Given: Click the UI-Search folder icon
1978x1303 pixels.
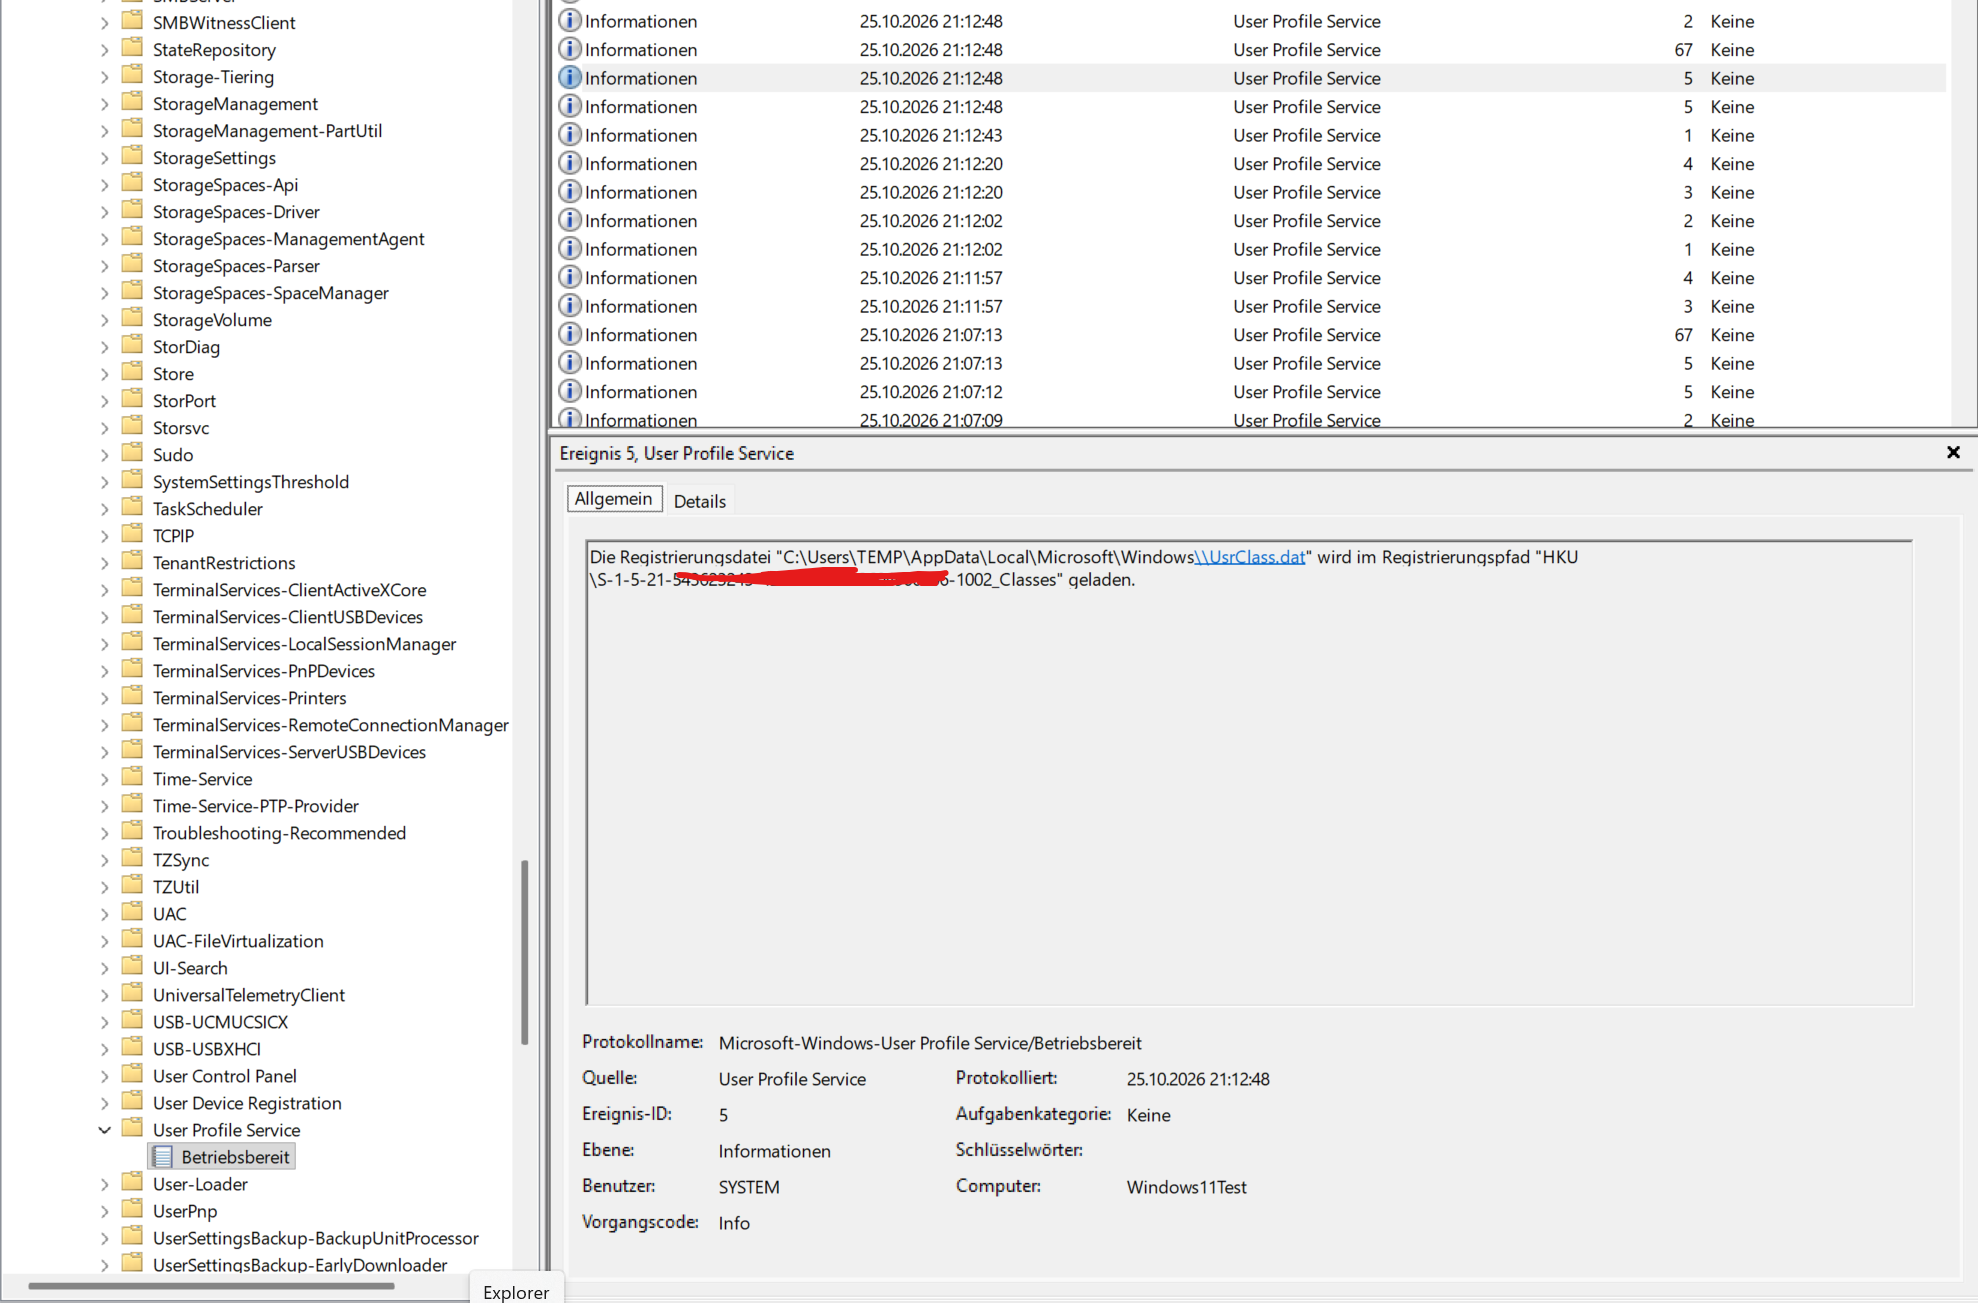Looking at the screenshot, I should [132, 967].
